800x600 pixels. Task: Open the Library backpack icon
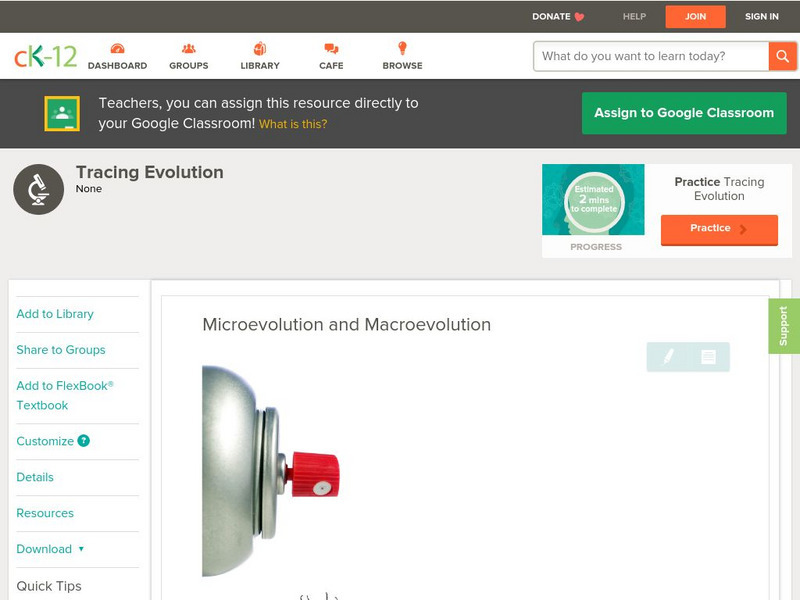(260, 49)
